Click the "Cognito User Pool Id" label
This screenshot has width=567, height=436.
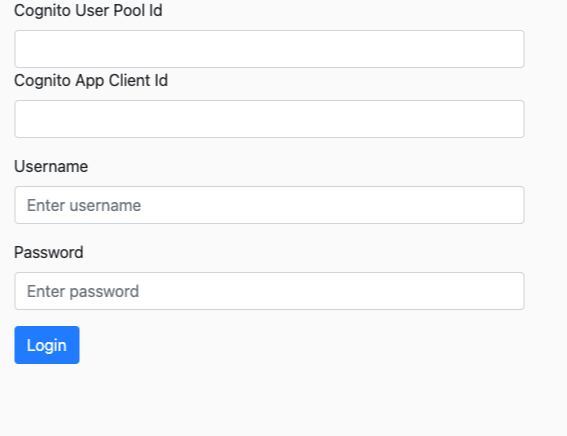pyautogui.click(x=88, y=10)
